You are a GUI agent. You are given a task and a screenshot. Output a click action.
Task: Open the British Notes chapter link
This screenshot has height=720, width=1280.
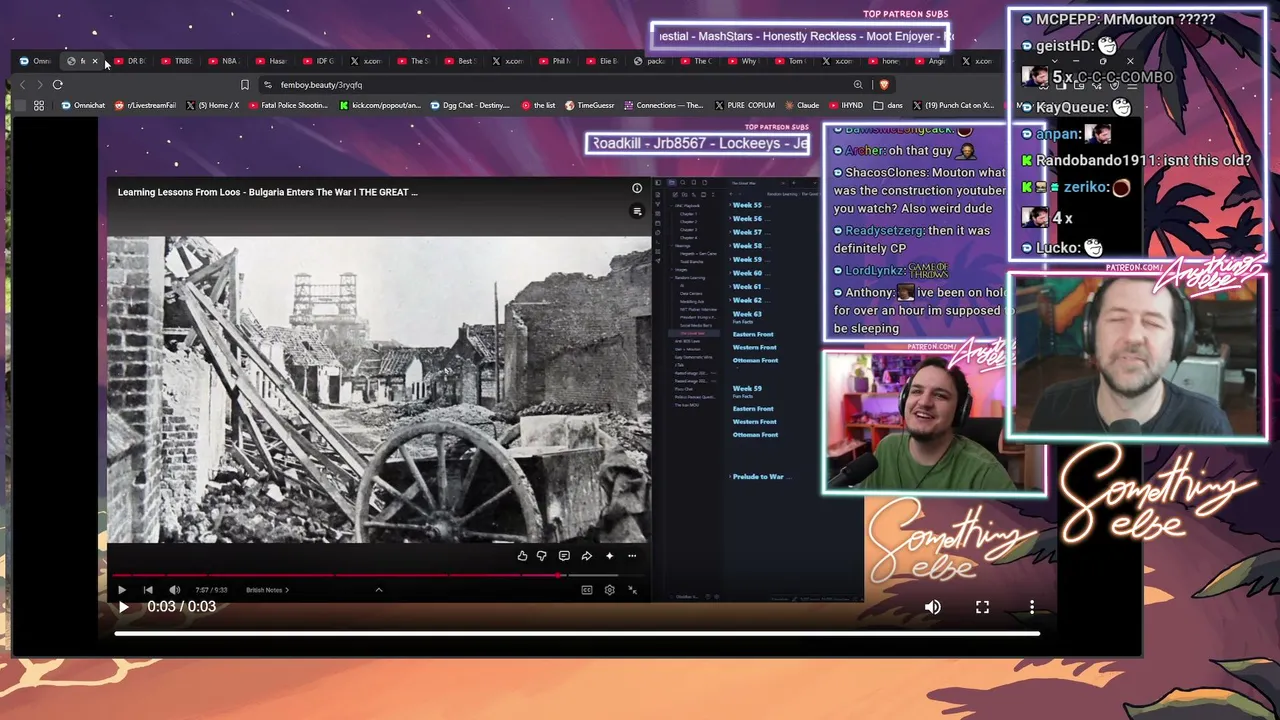tap(267, 590)
